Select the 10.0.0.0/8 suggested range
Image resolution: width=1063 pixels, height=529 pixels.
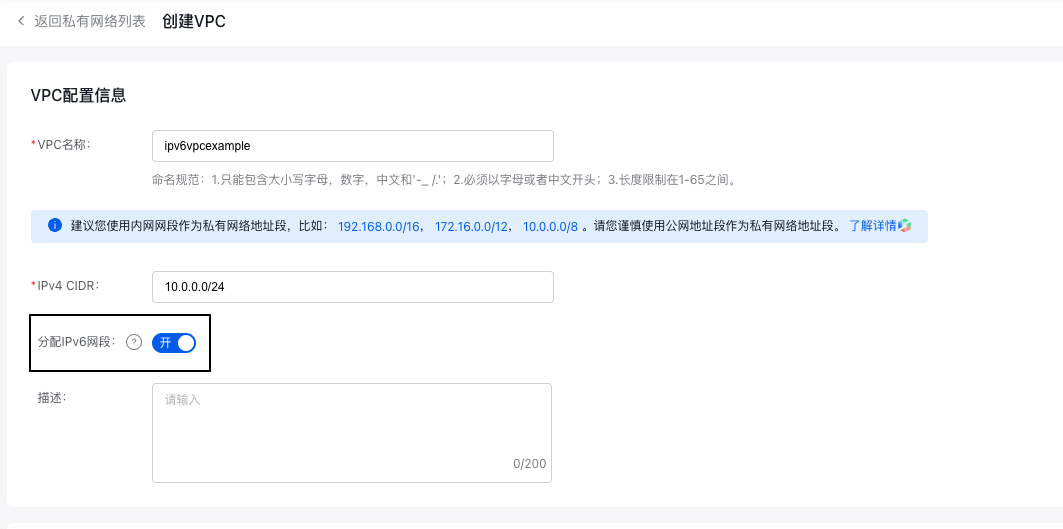click(550, 226)
